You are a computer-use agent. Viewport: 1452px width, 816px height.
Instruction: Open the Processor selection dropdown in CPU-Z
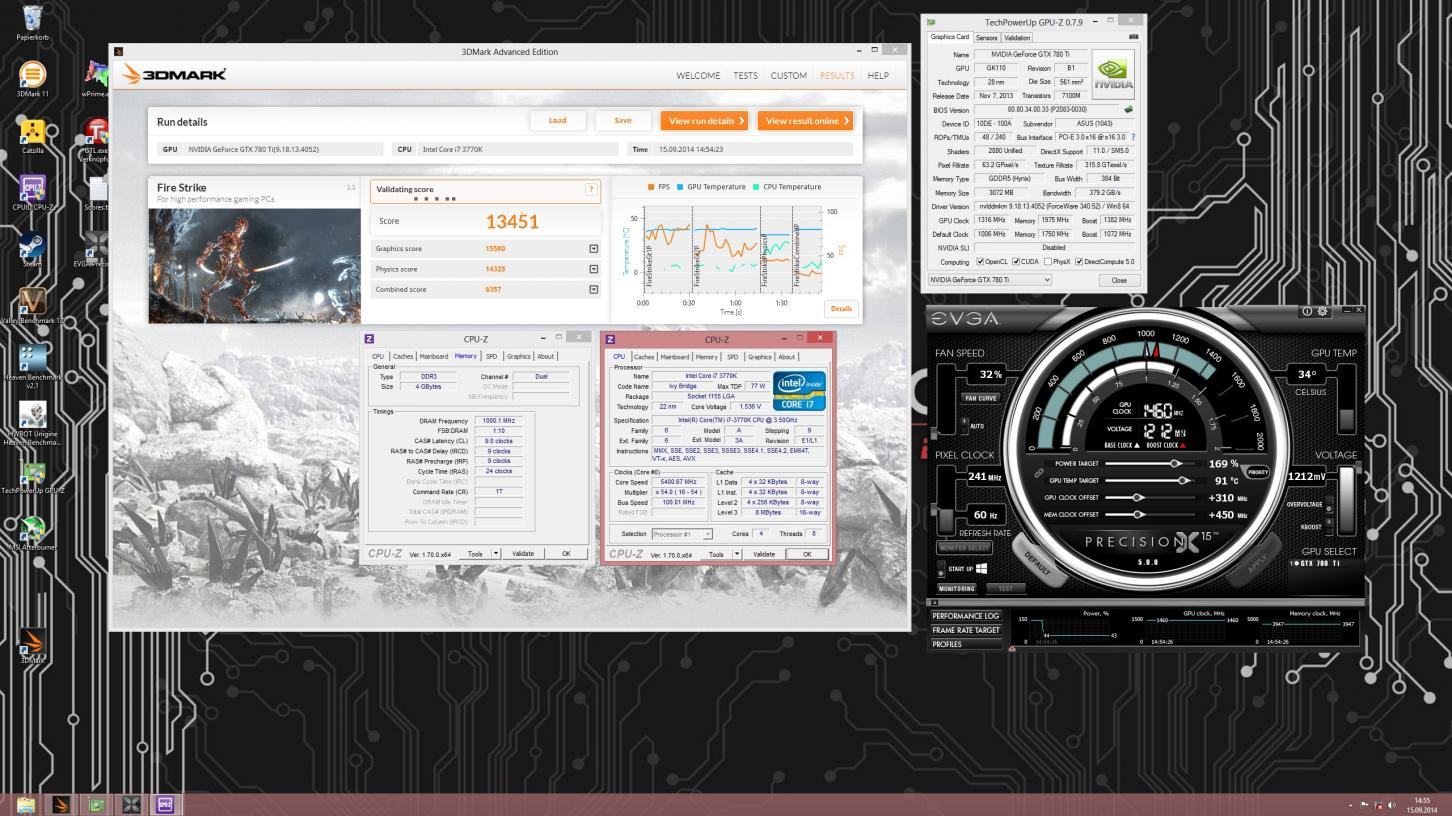682,534
